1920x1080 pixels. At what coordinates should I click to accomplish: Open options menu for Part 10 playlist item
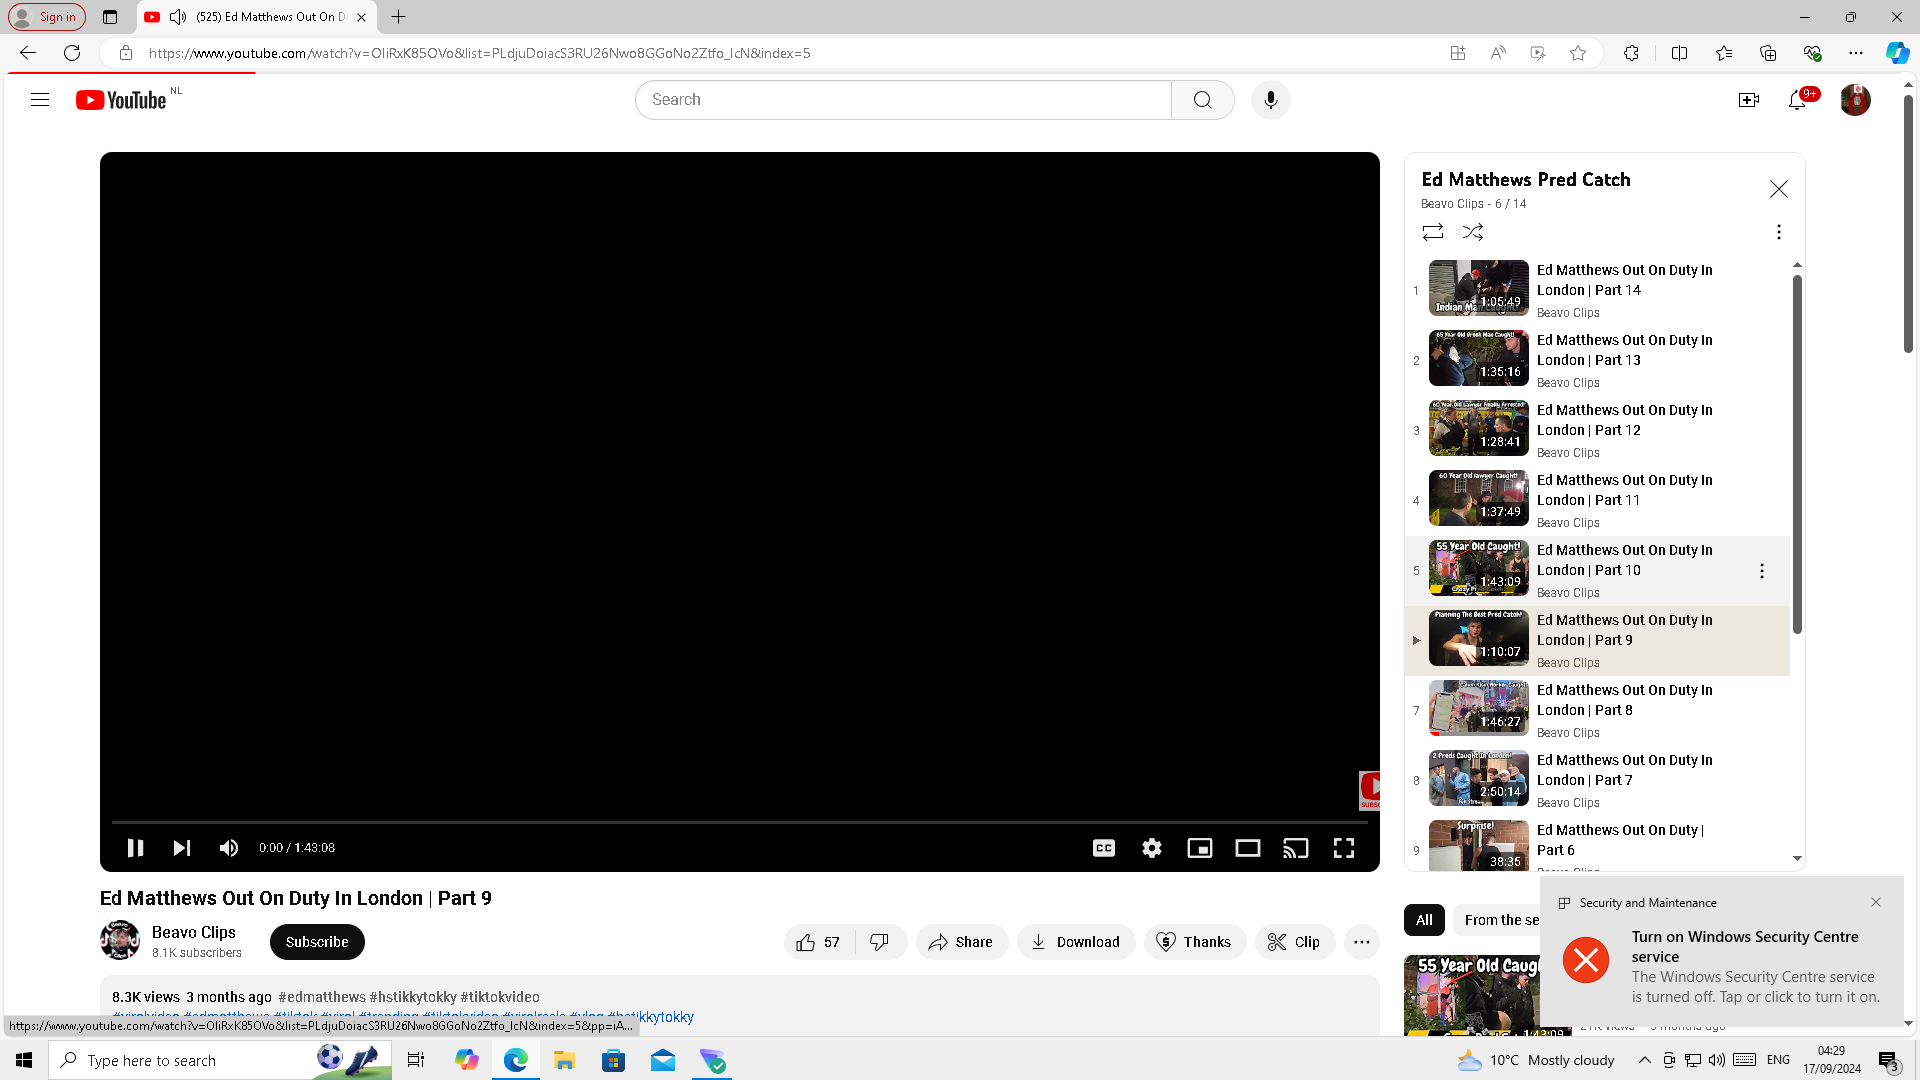tap(1762, 571)
